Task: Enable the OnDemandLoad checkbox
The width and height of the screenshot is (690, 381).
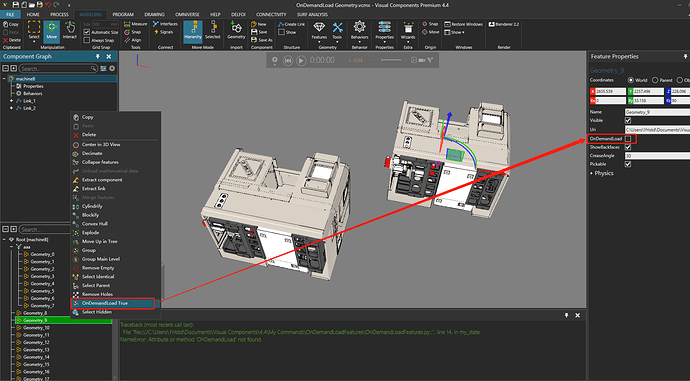Action: pyautogui.click(x=628, y=139)
